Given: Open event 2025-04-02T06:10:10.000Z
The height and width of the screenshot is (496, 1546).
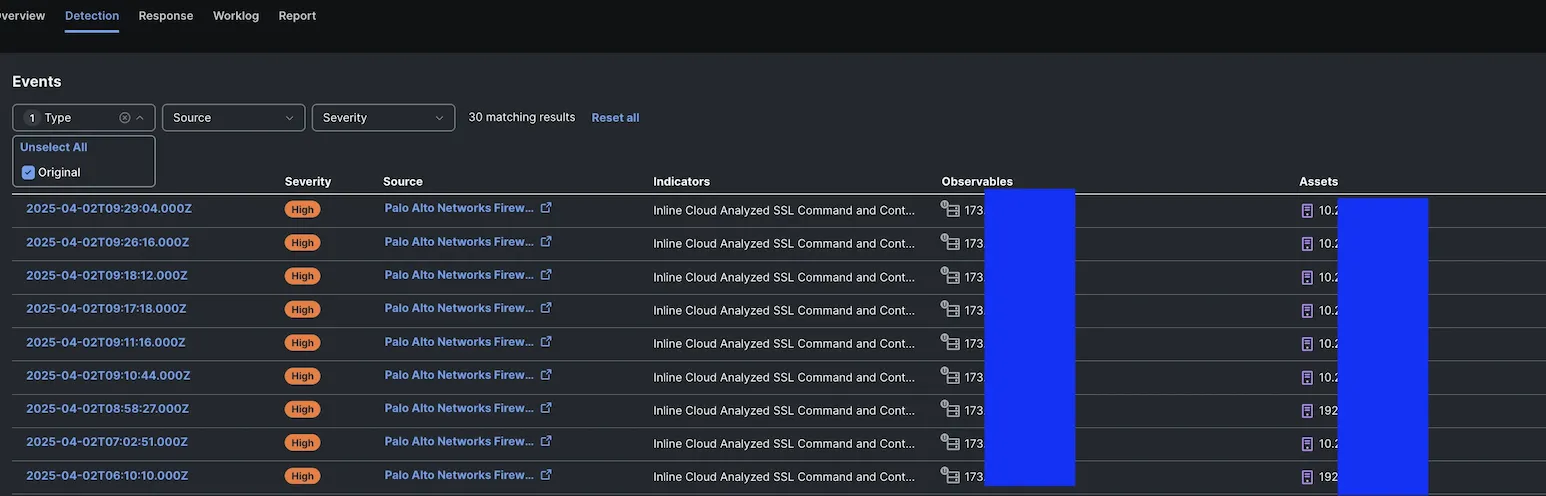Looking at the screenshot, I should [x=109, y=475].
